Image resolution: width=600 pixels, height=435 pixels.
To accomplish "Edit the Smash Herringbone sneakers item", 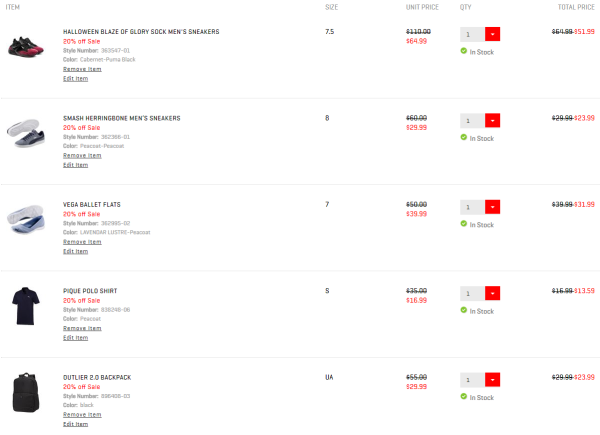I will coord(75,165).
